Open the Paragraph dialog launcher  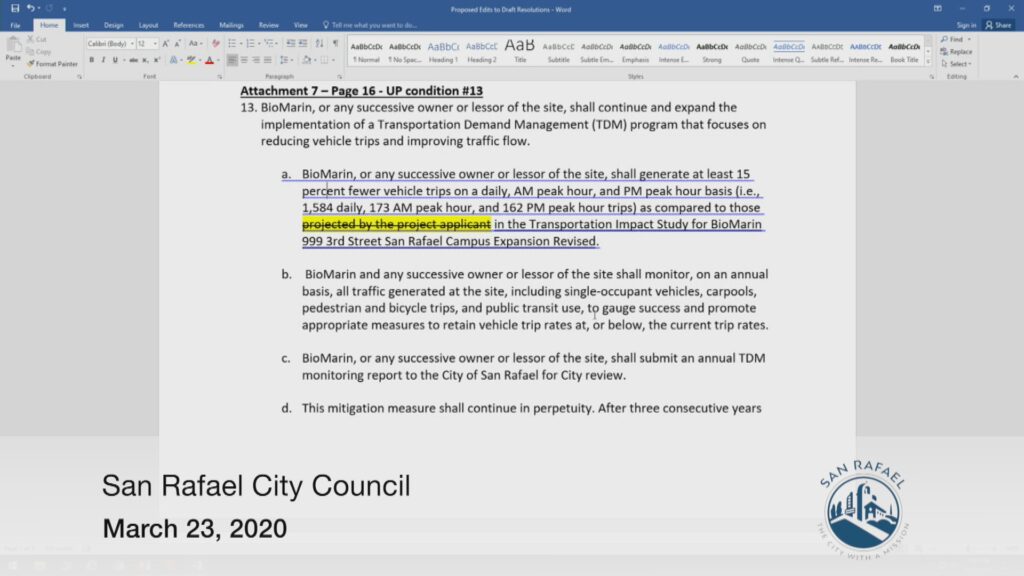(340, 77)
